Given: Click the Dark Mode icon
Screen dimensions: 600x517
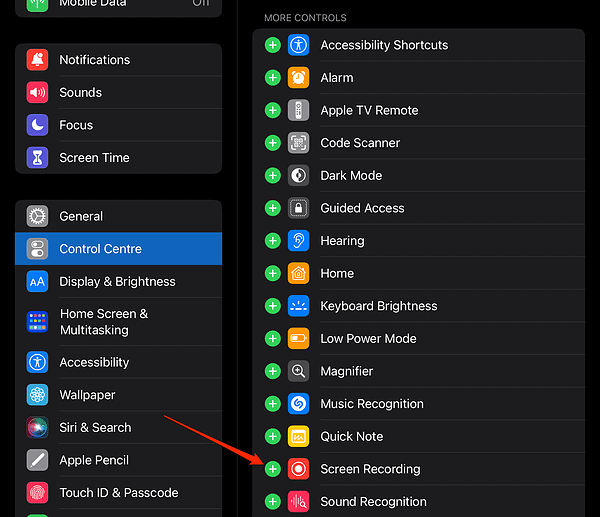Looking at the screenshot, I should (298, 175).
